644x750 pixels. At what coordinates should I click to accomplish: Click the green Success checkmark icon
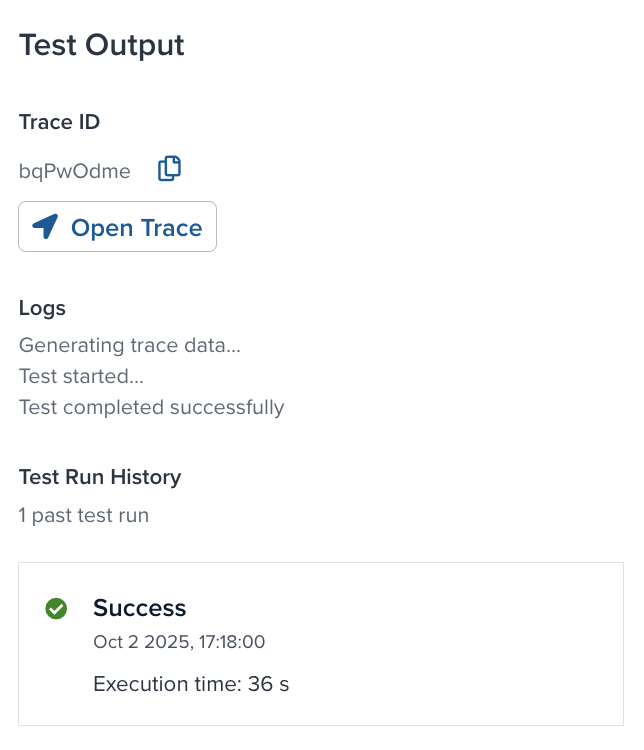coord(56,608)
